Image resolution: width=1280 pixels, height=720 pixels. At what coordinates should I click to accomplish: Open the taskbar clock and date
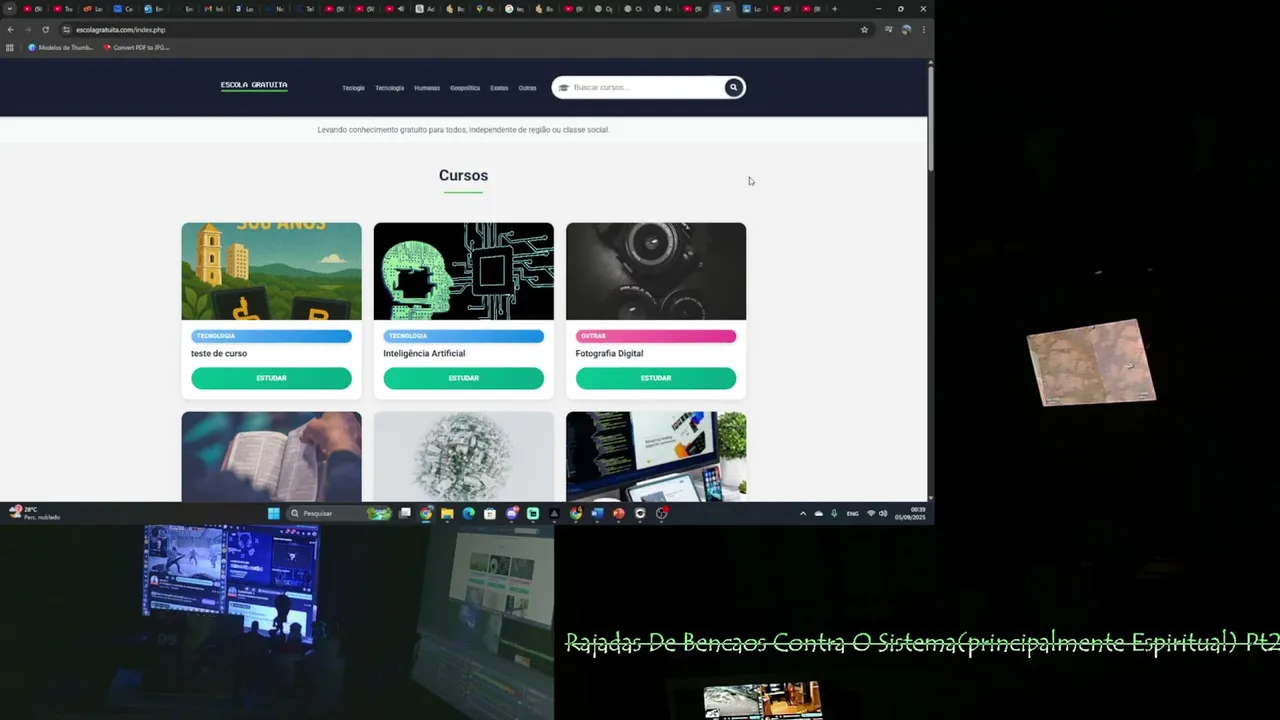click(911, 513)
